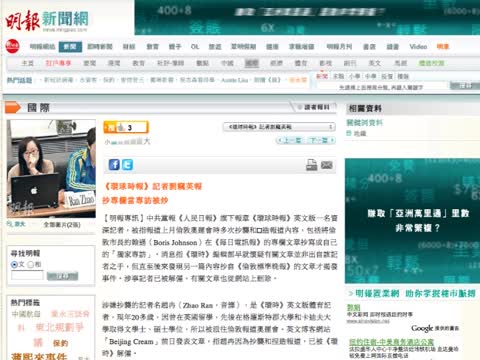Click the top-right keyword search field

382,87
